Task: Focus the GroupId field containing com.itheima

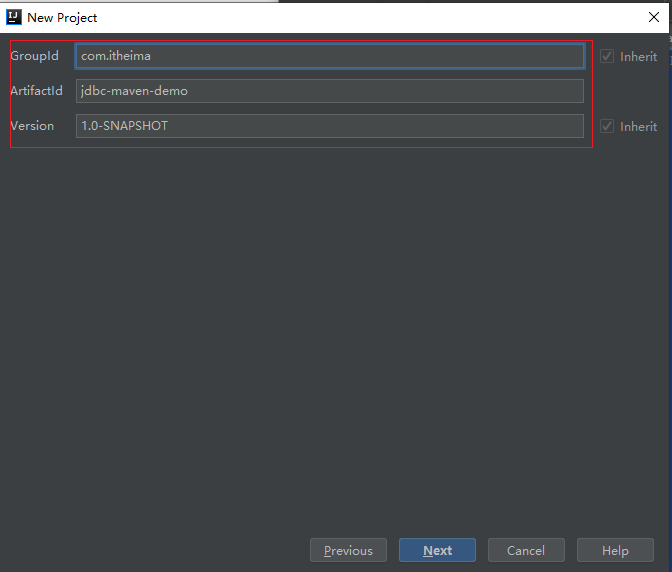Action: pyautogui.click(x=329, y=56)
